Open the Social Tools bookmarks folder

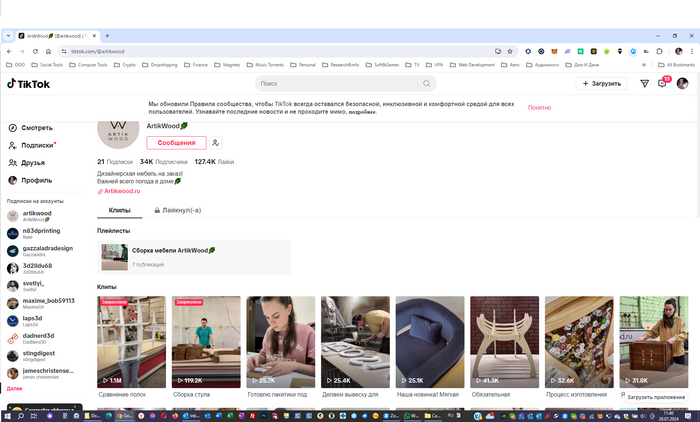point(47,65)
